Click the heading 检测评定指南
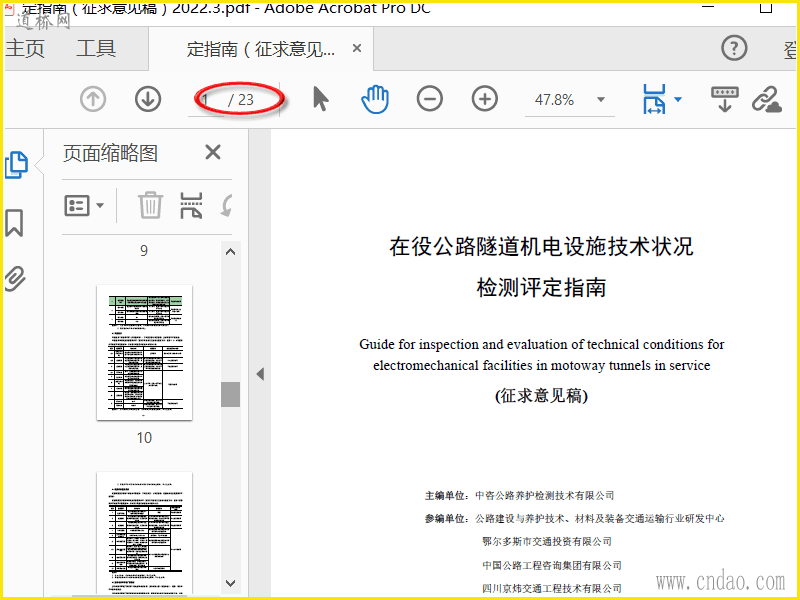This screenshot has height=600, width=800. 541,288
